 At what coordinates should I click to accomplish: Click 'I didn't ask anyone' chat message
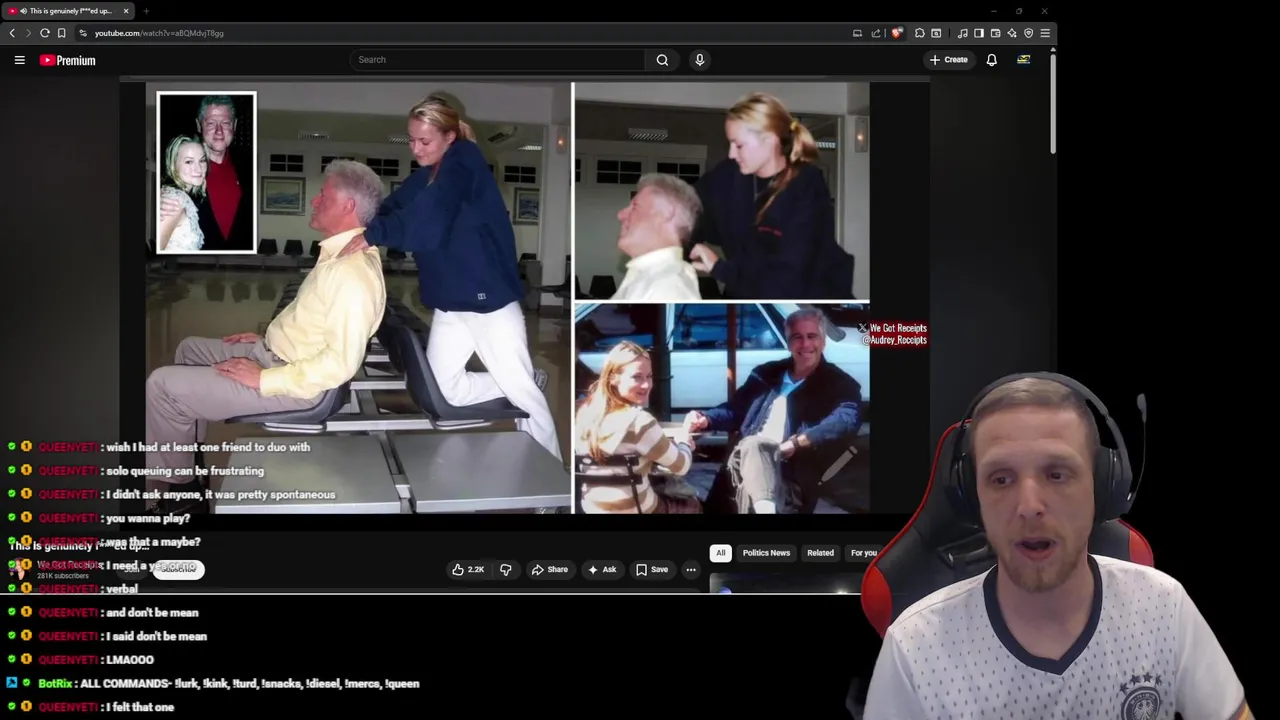click(220, 495)
